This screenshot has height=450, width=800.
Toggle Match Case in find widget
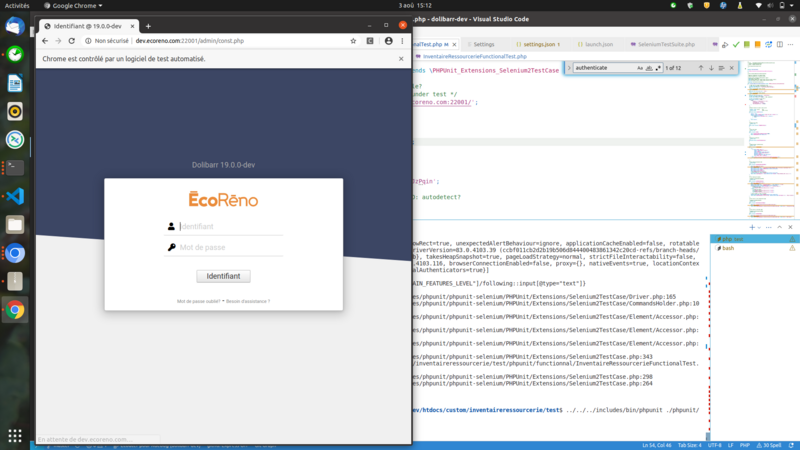click(x=640, y=68)
